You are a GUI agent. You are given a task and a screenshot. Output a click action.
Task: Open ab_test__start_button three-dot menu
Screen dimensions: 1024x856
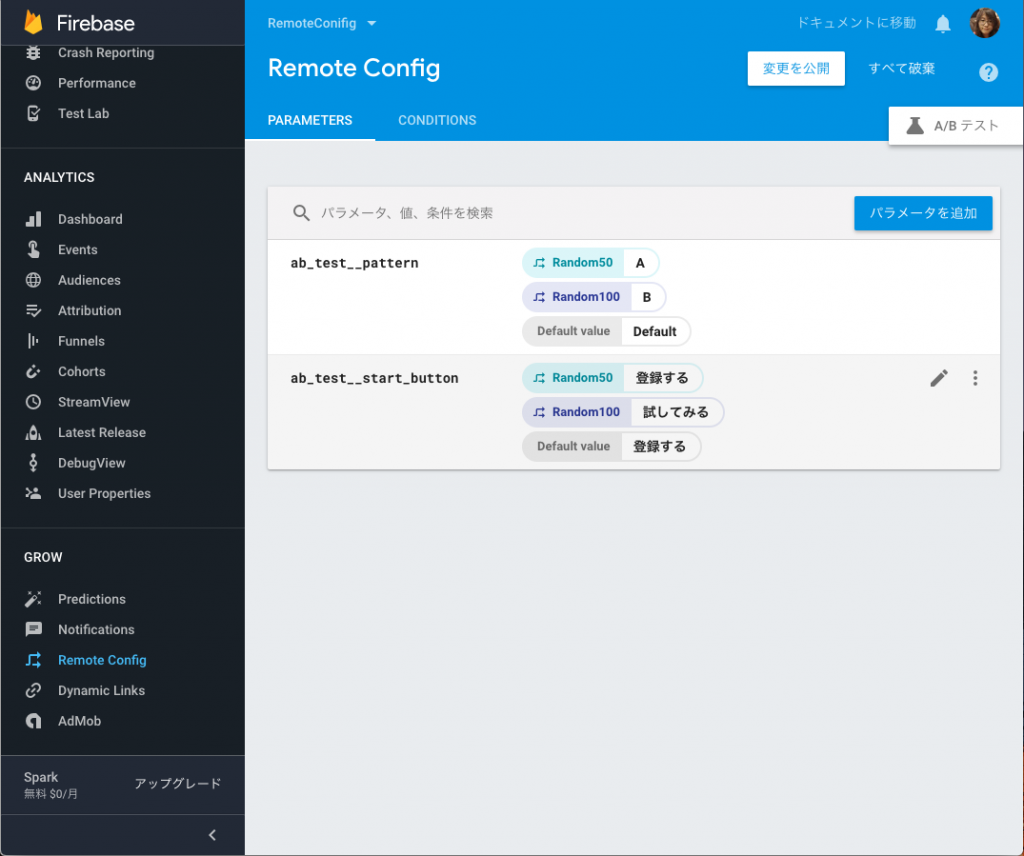[975, 378]
